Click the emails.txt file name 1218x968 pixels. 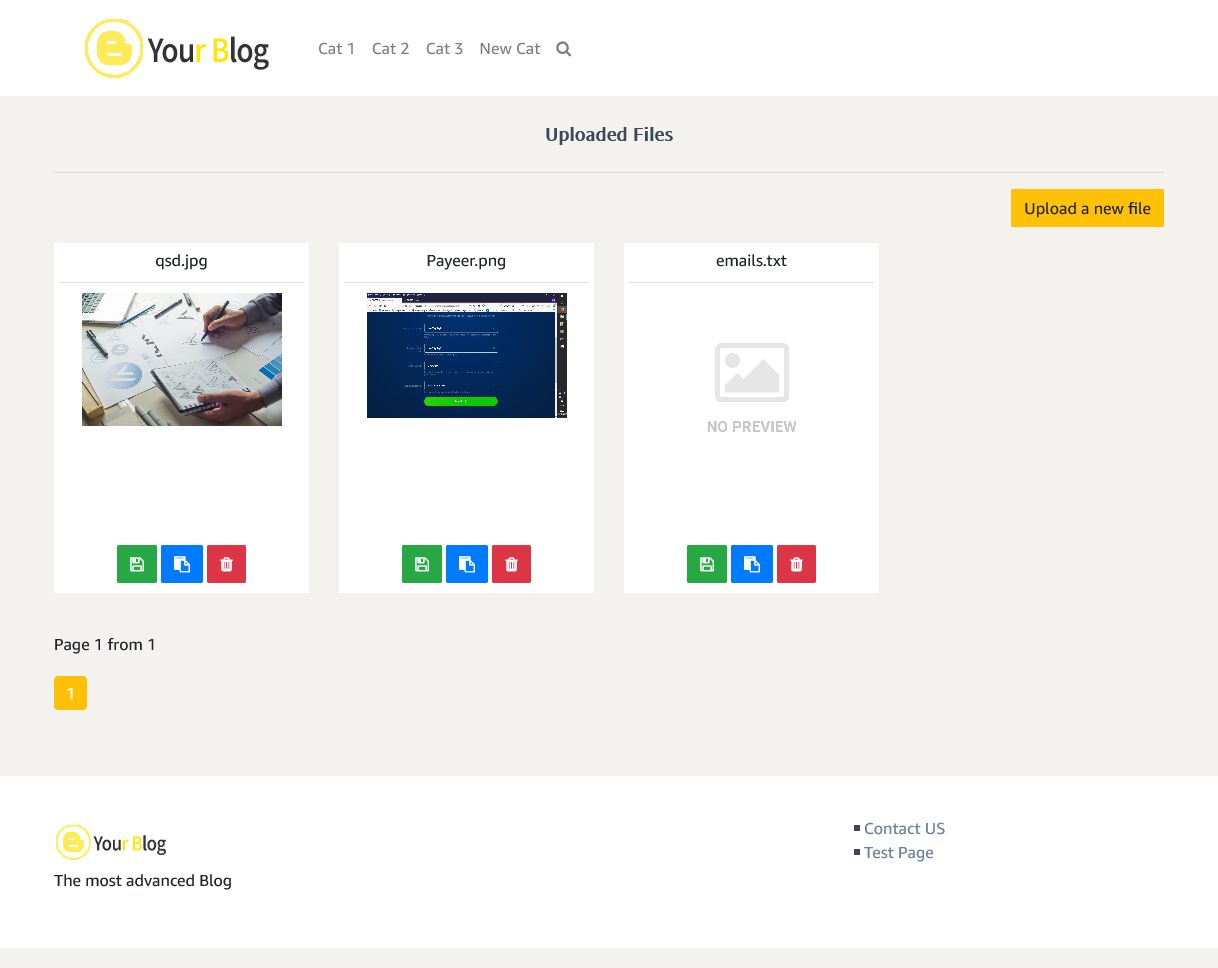752,260
